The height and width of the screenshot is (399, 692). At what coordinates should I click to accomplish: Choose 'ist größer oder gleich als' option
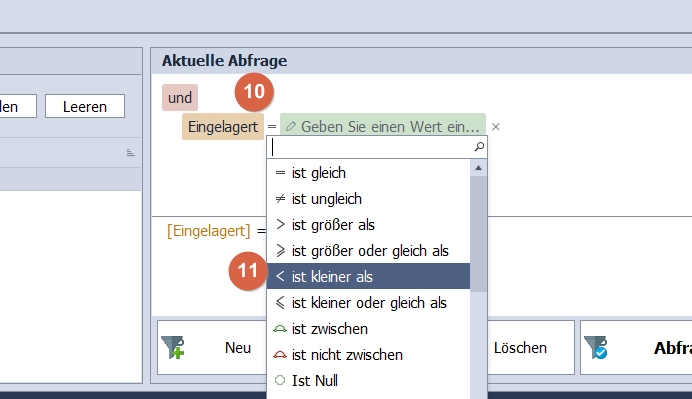(x=369, y=251)
